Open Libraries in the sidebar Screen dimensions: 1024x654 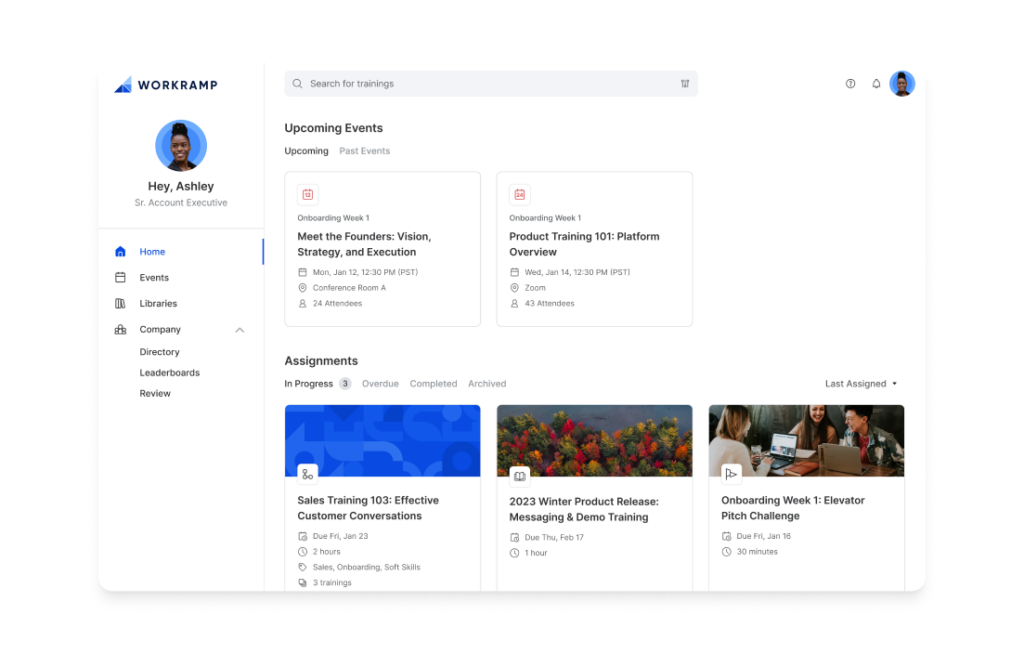pos(158,304)
